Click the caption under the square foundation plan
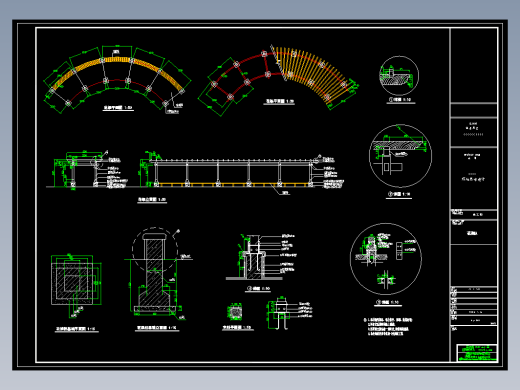 [x=76, y=329]
